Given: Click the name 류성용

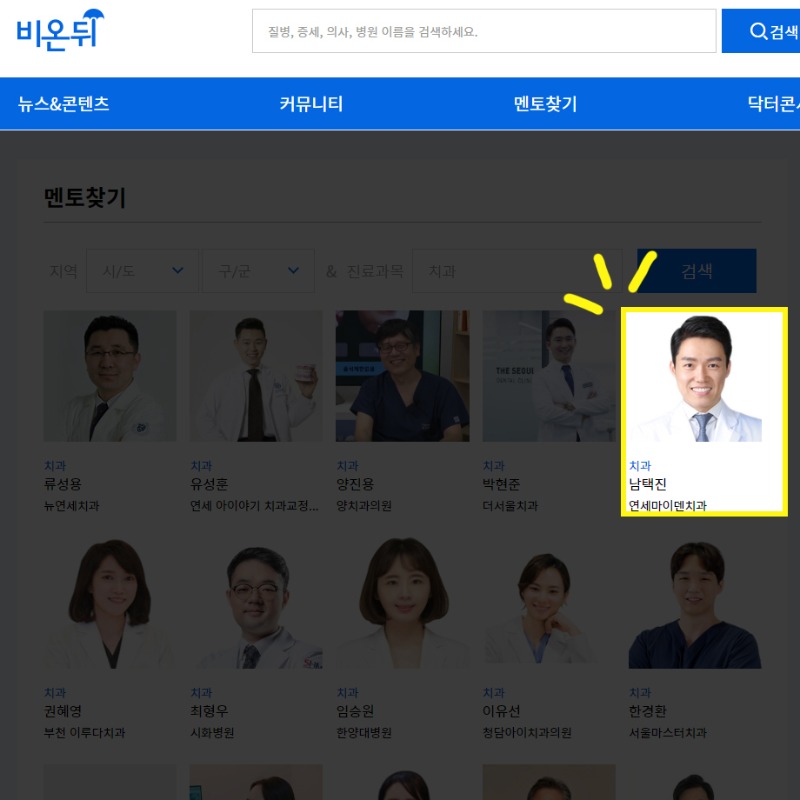Looking at the screenshot, I should point(63,484).
